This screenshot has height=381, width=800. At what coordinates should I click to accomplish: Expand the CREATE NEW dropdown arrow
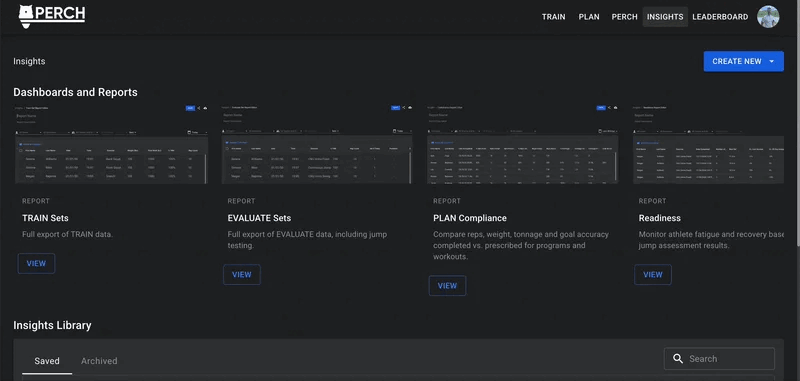pos(772,61)
